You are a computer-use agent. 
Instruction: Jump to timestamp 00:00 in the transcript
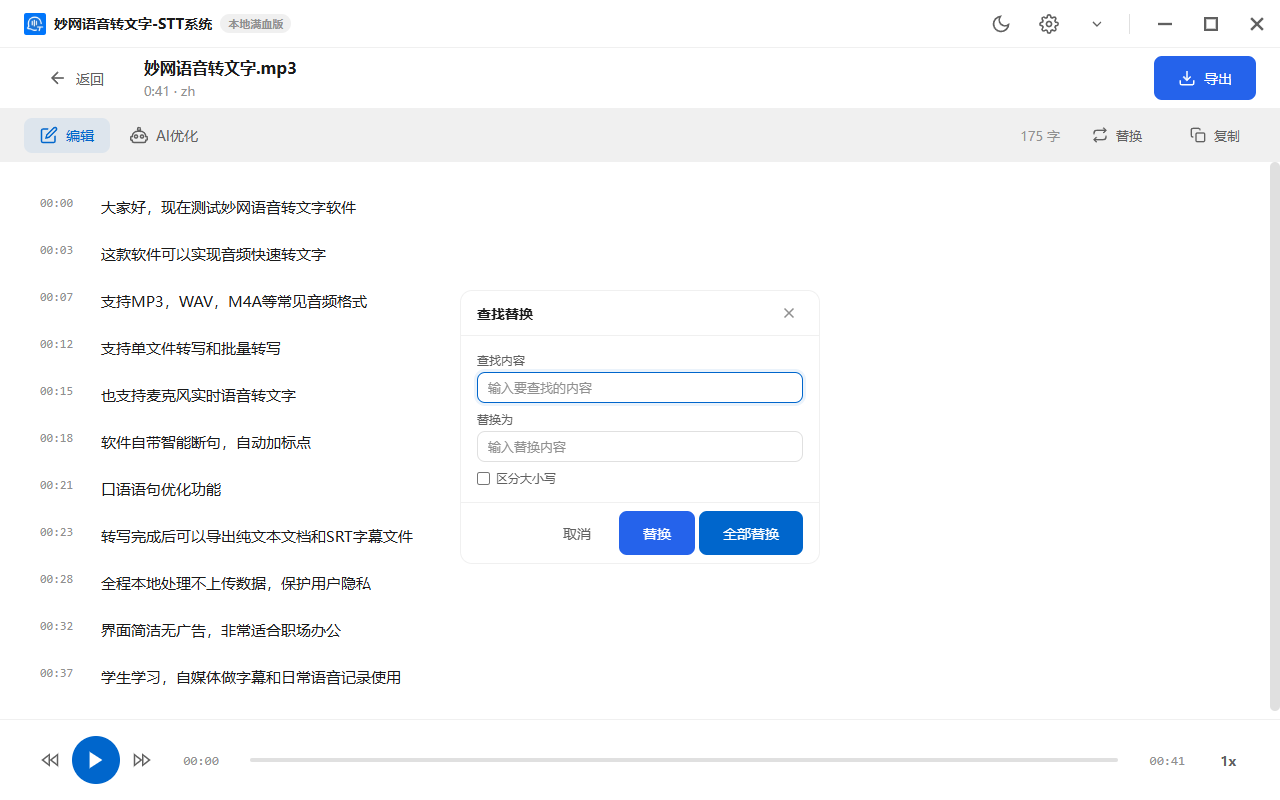click(x=56, y=204)
